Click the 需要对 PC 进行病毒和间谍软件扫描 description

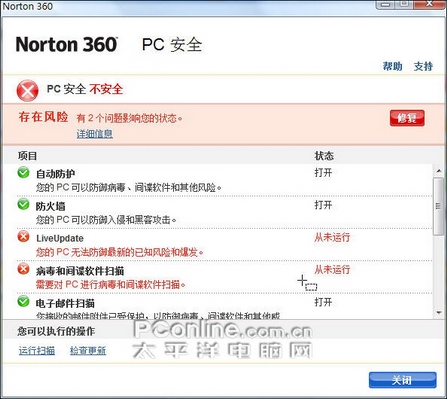111,284
